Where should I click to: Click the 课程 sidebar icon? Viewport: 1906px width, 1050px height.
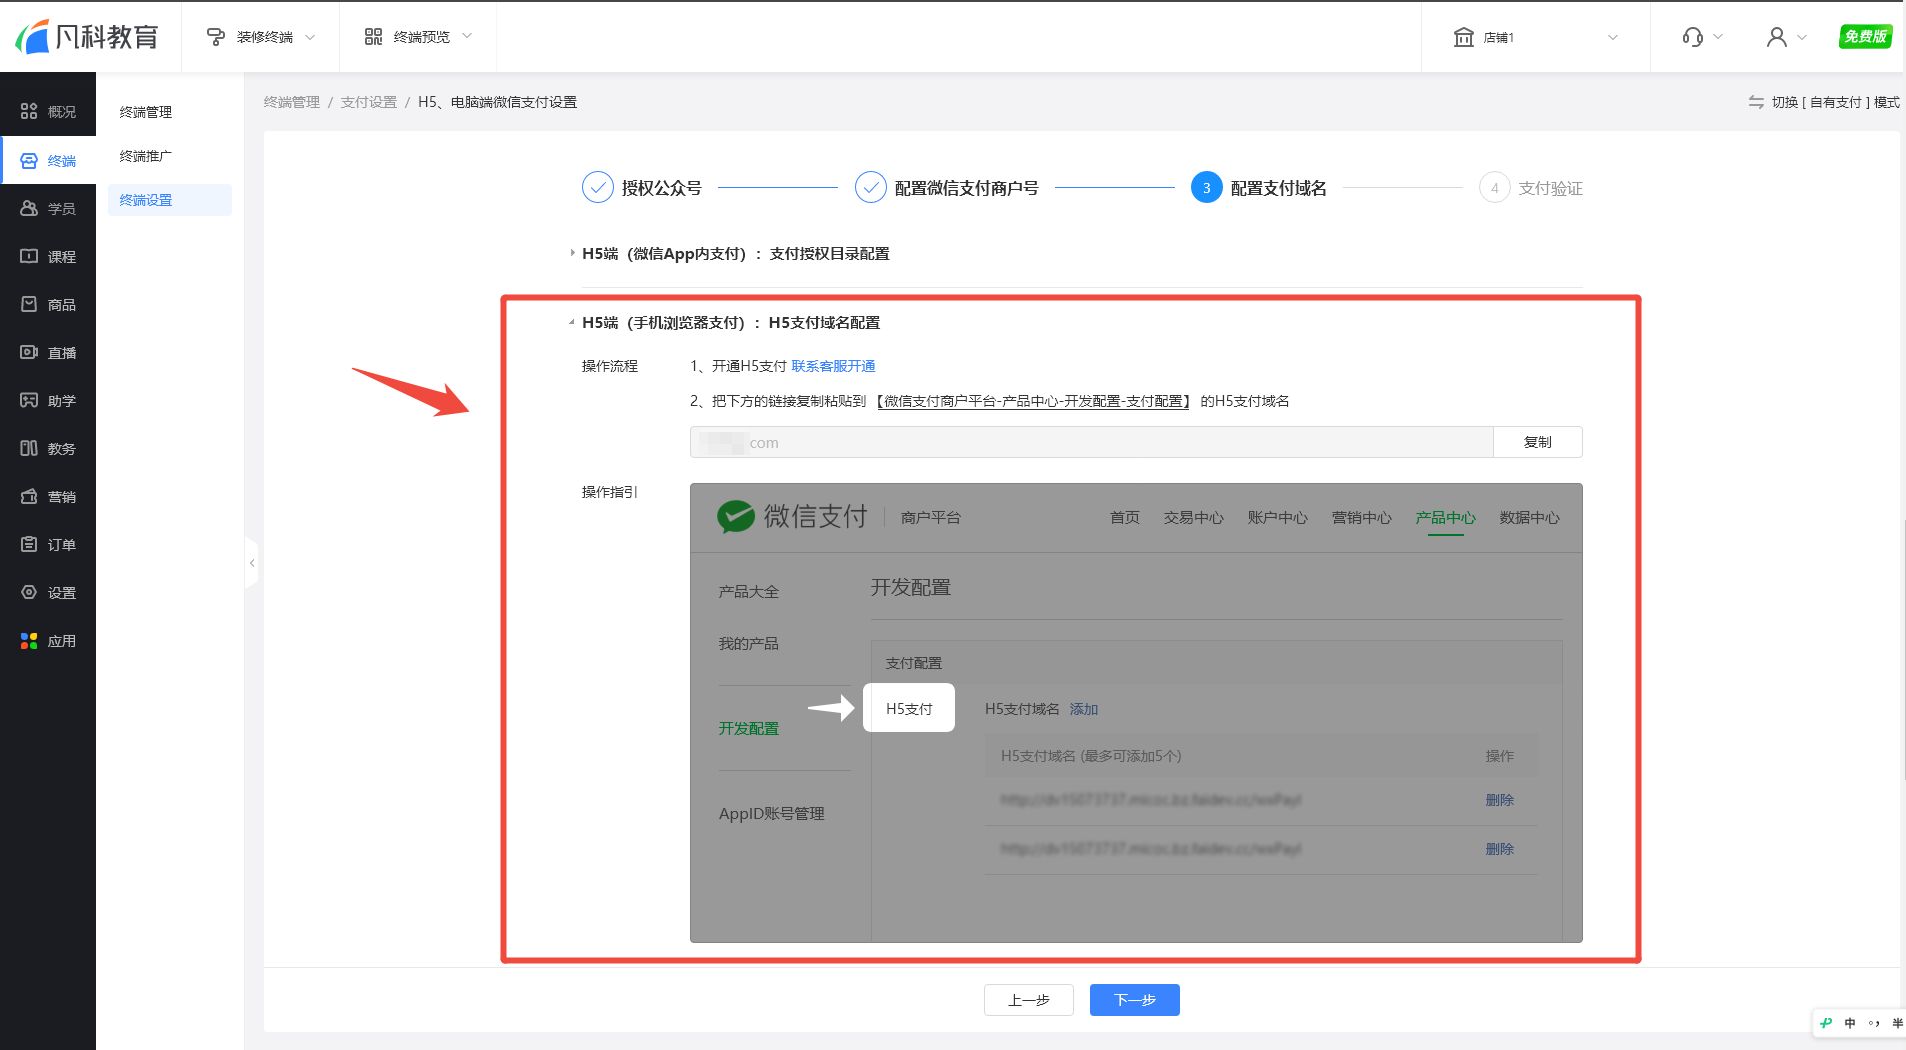(x=29, y=256)
